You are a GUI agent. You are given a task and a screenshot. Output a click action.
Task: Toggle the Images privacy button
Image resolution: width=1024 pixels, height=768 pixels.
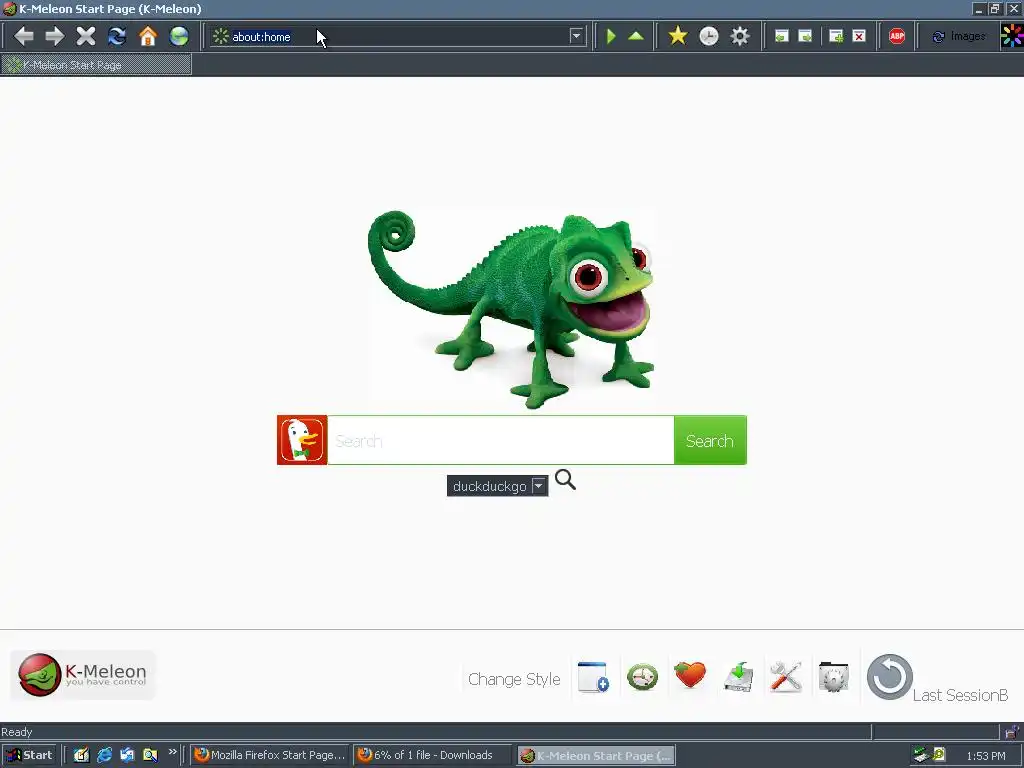point(959,37)
